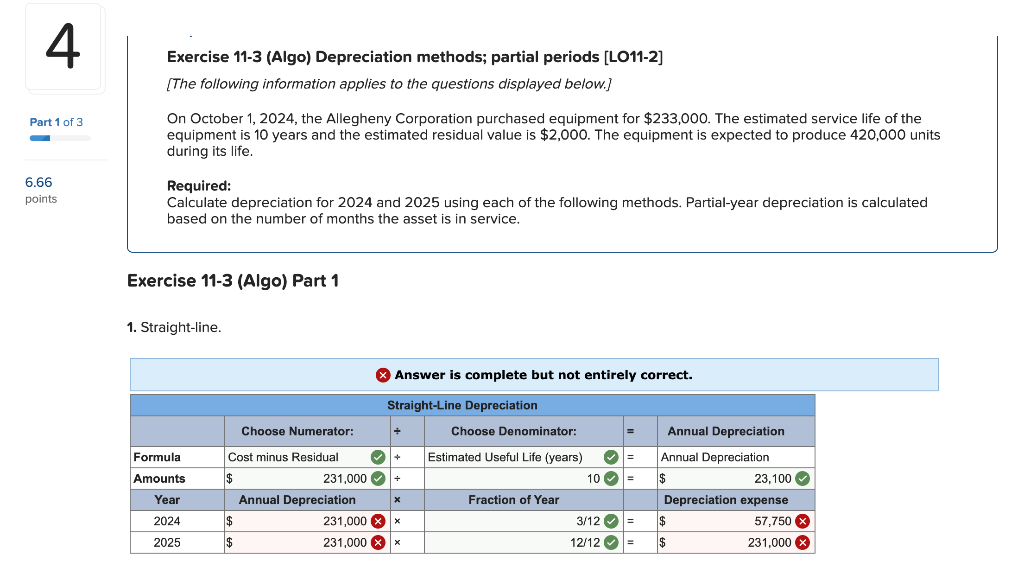Select the Part 1 of 3 link
Viewport: 1024px width, 587px height.
pos(56,121)
